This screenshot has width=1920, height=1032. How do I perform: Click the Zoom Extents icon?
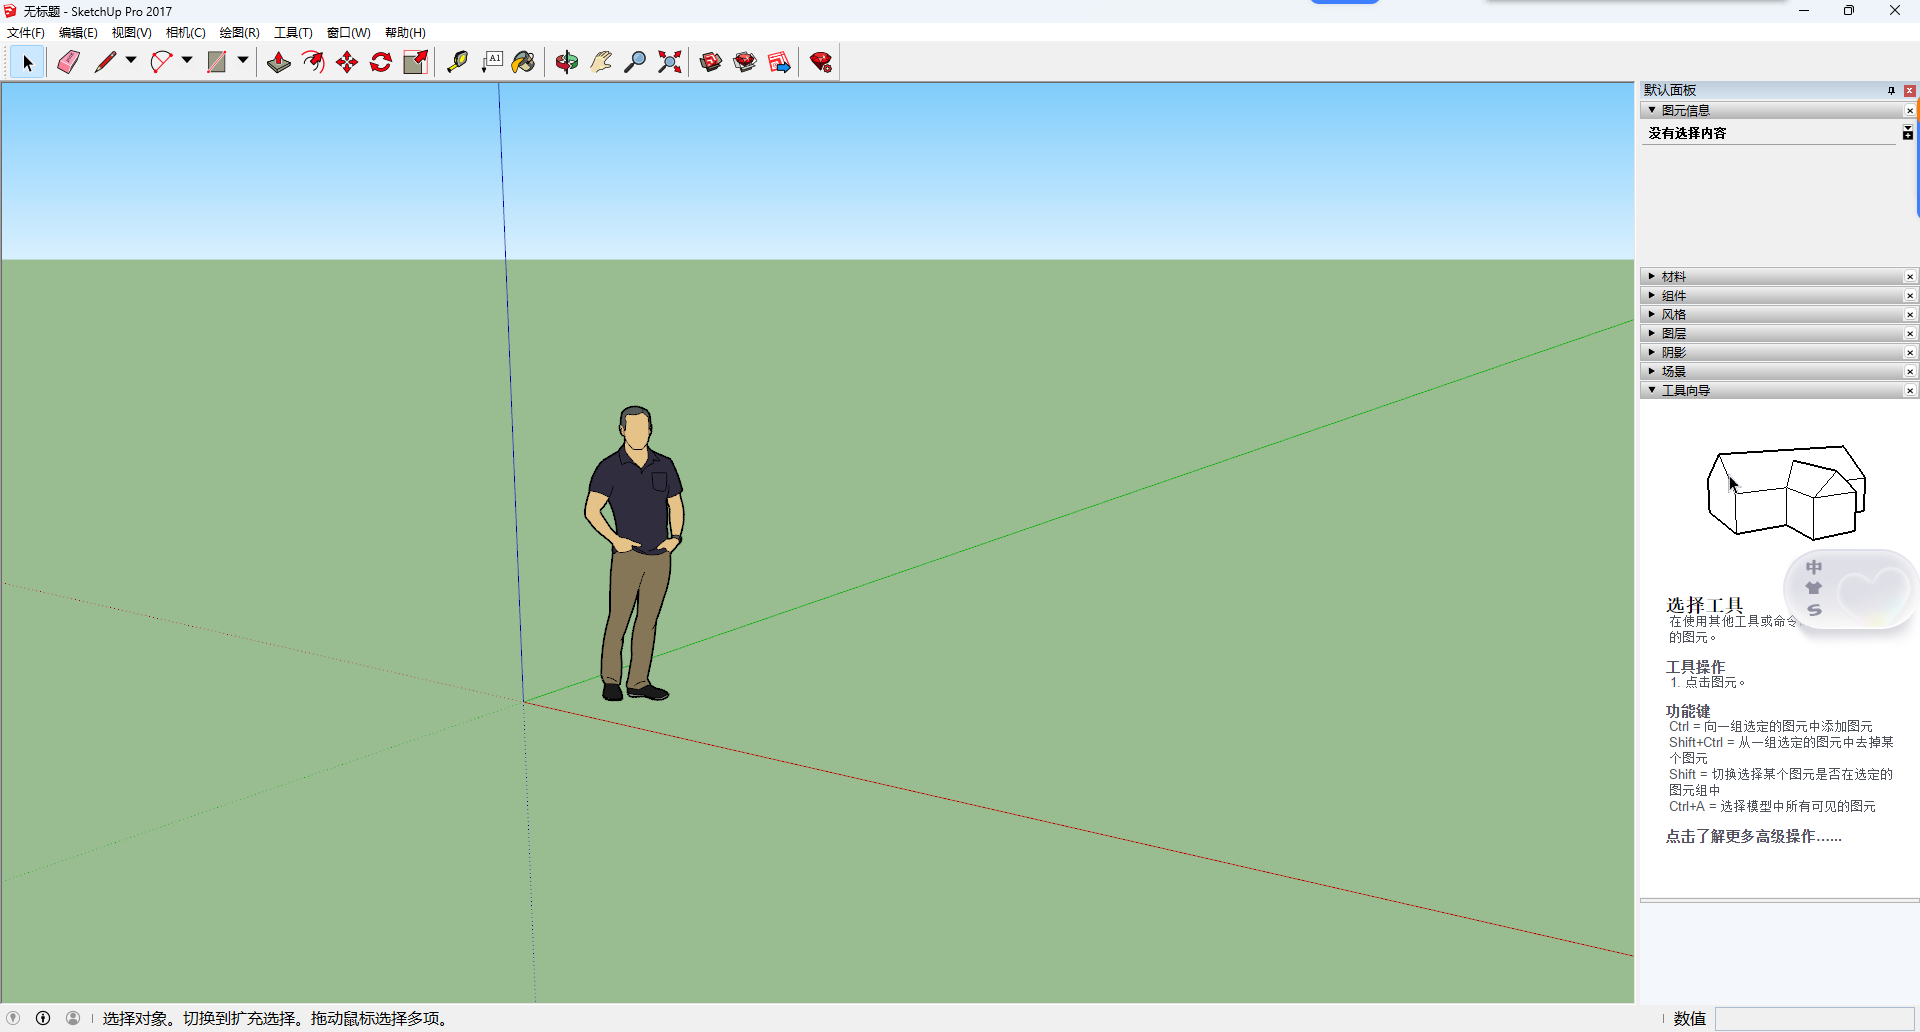click(670, 62)
